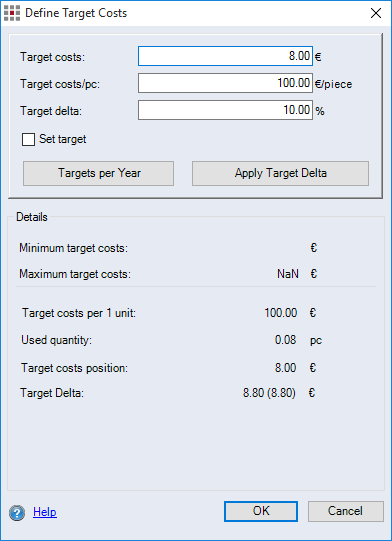Open the Help link
The height and width of the screenshot is (541, 392).
click(x=45, y=512)
